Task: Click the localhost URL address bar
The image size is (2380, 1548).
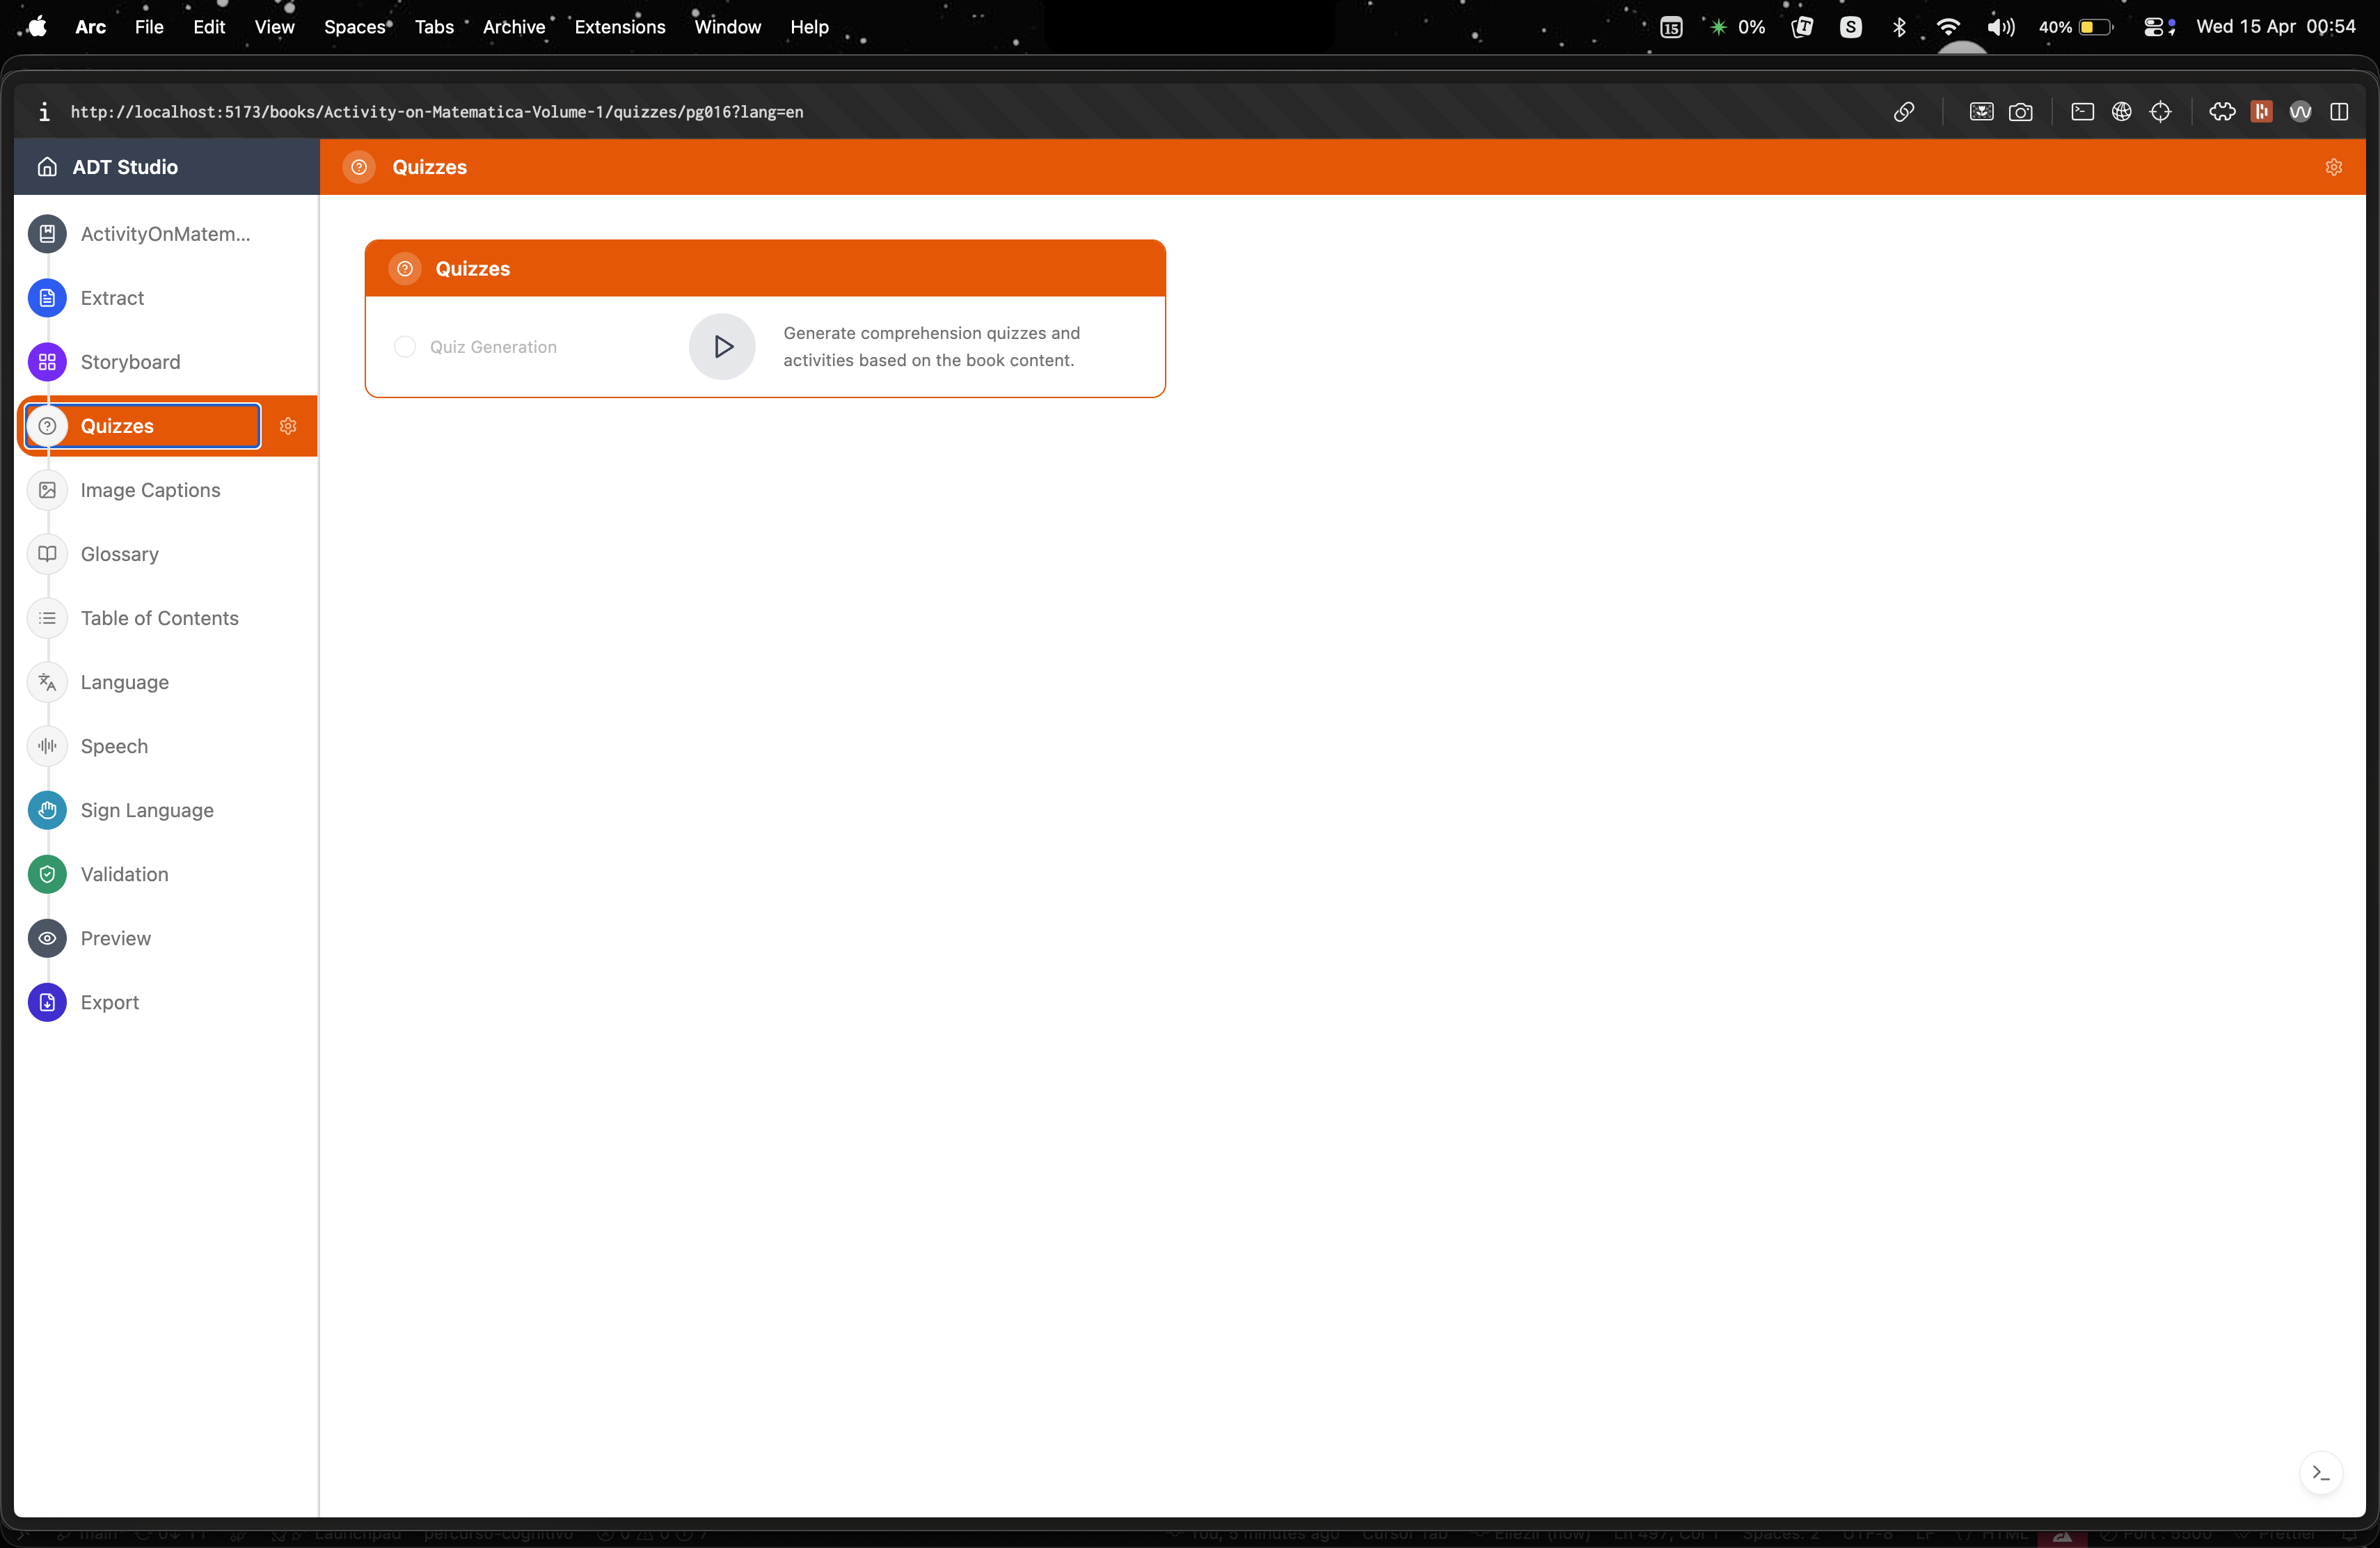Action: [437, 112]
